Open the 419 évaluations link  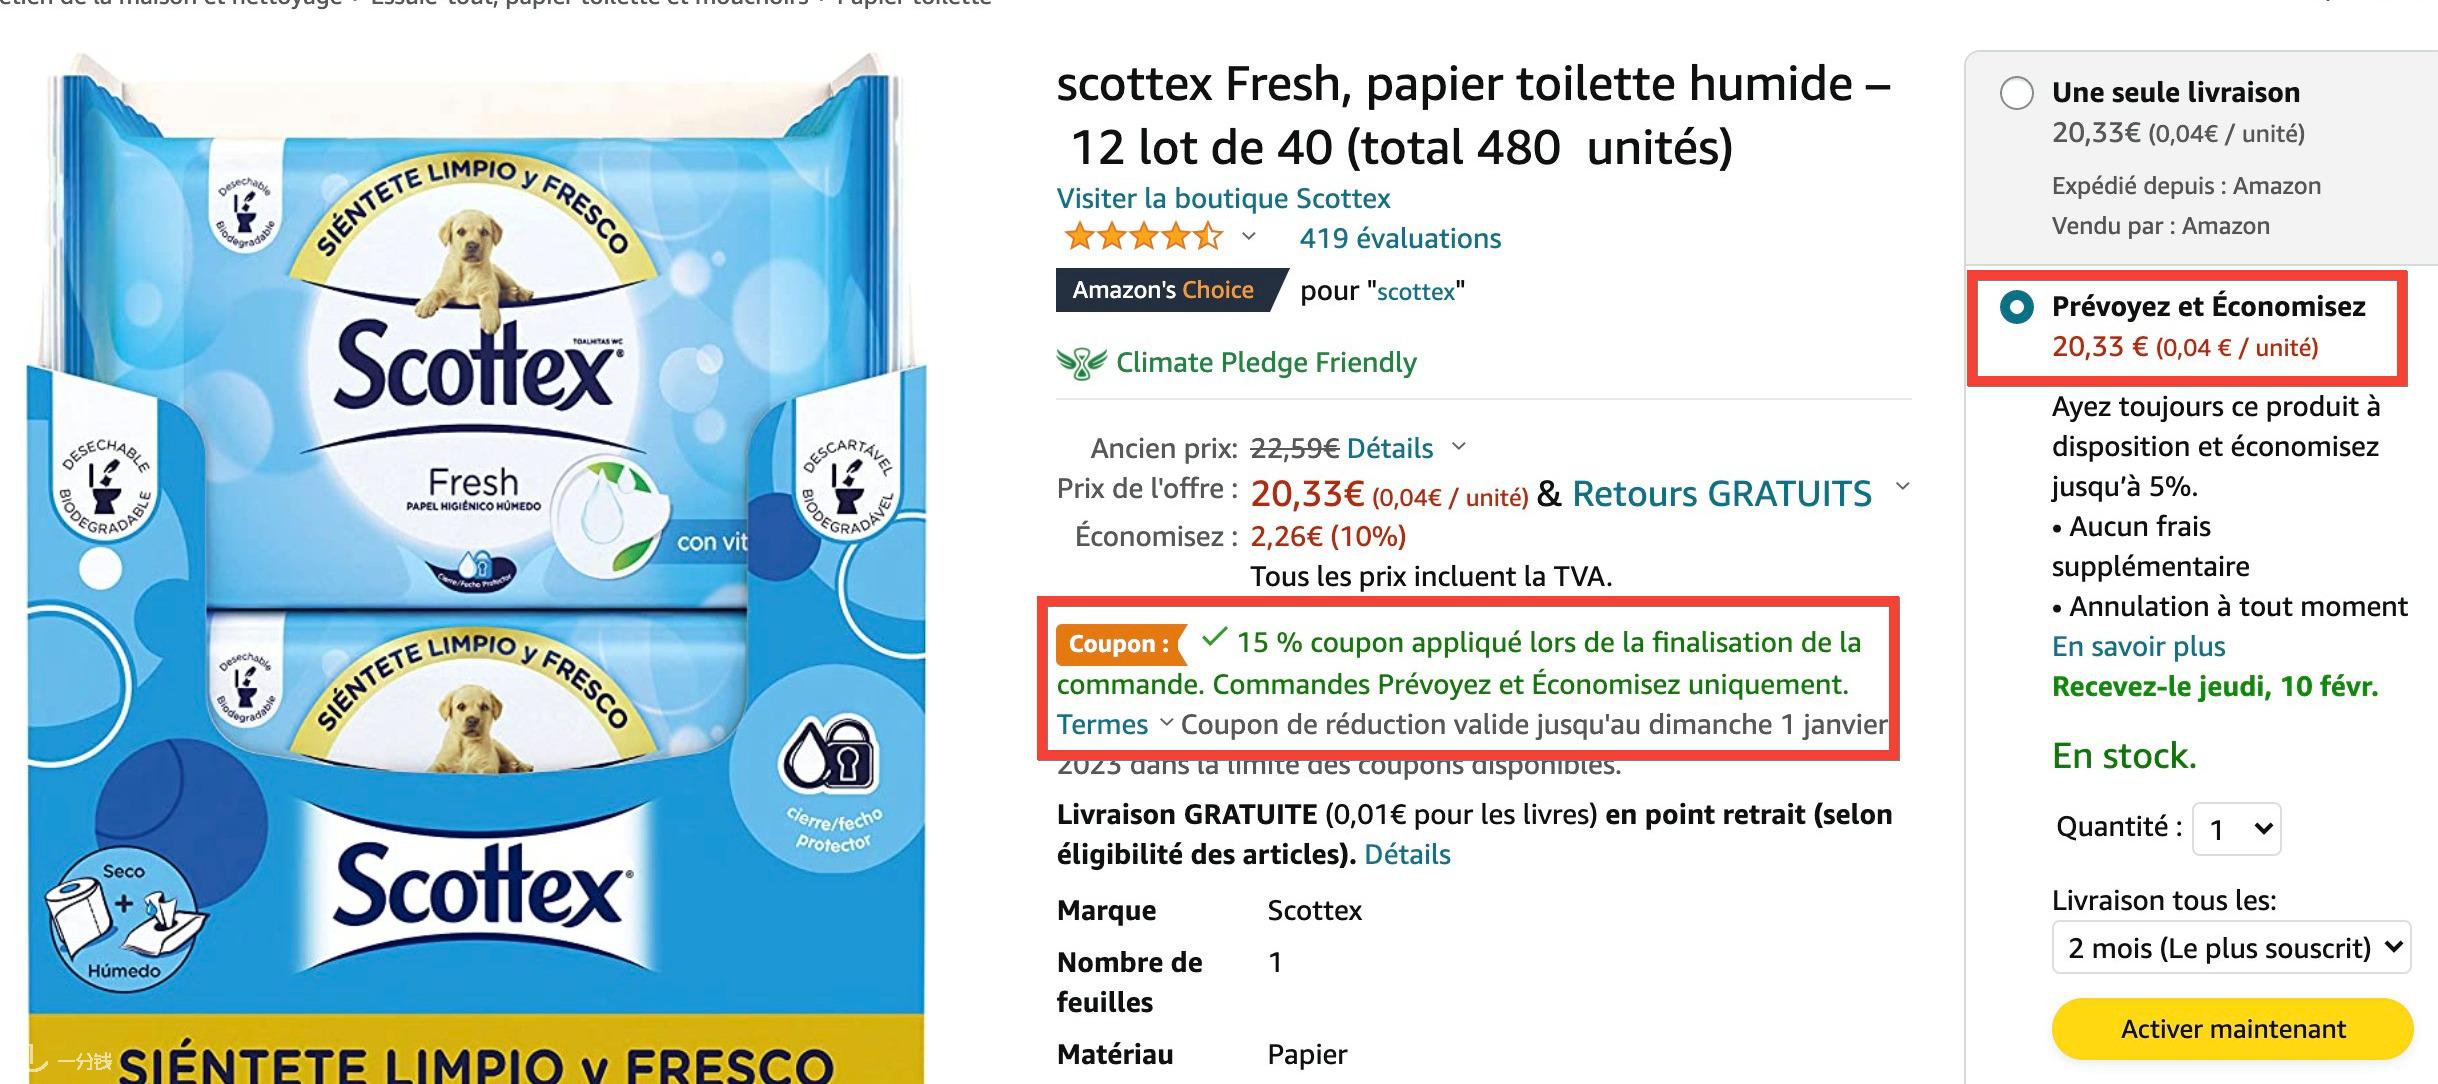tap(1400, 238)
